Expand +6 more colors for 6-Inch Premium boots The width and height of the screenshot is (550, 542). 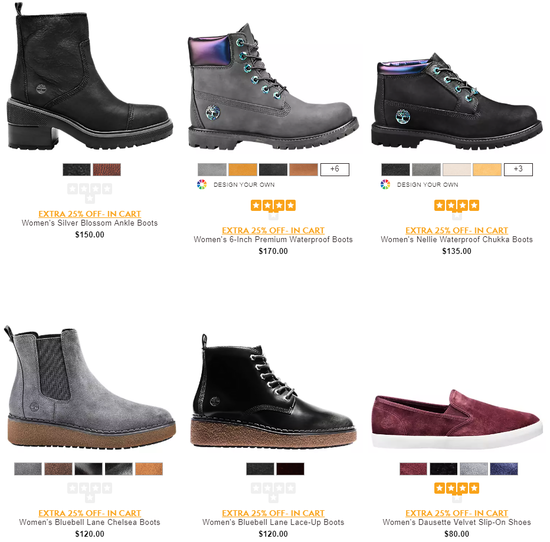click(335, 169)
